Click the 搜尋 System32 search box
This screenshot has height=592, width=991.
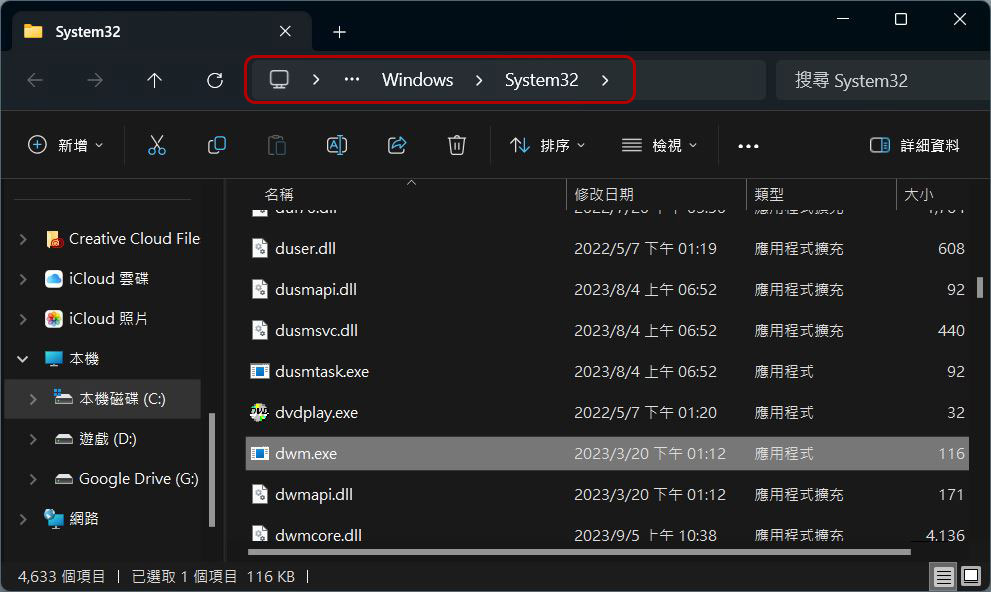coord(883,80)
